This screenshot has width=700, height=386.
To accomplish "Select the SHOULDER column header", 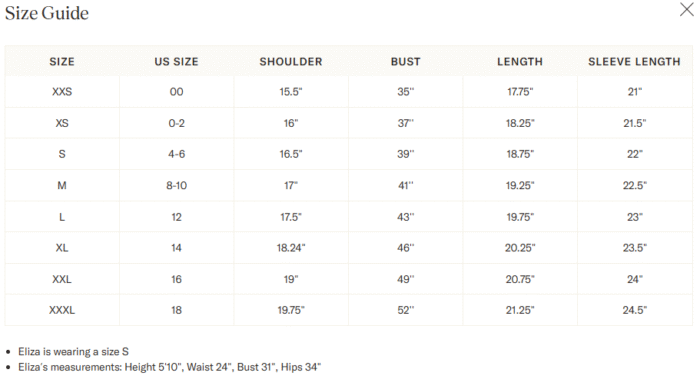I will coord(291,62).
